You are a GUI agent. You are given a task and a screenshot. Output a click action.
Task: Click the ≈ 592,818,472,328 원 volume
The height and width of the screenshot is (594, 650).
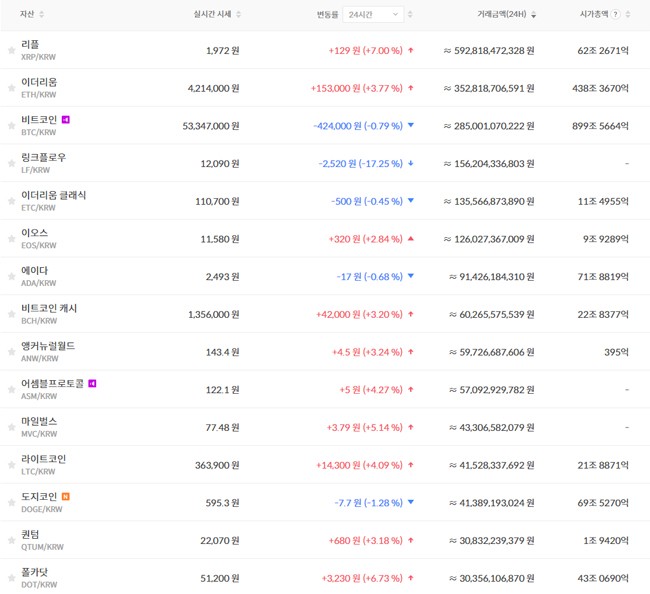(489, 51)
